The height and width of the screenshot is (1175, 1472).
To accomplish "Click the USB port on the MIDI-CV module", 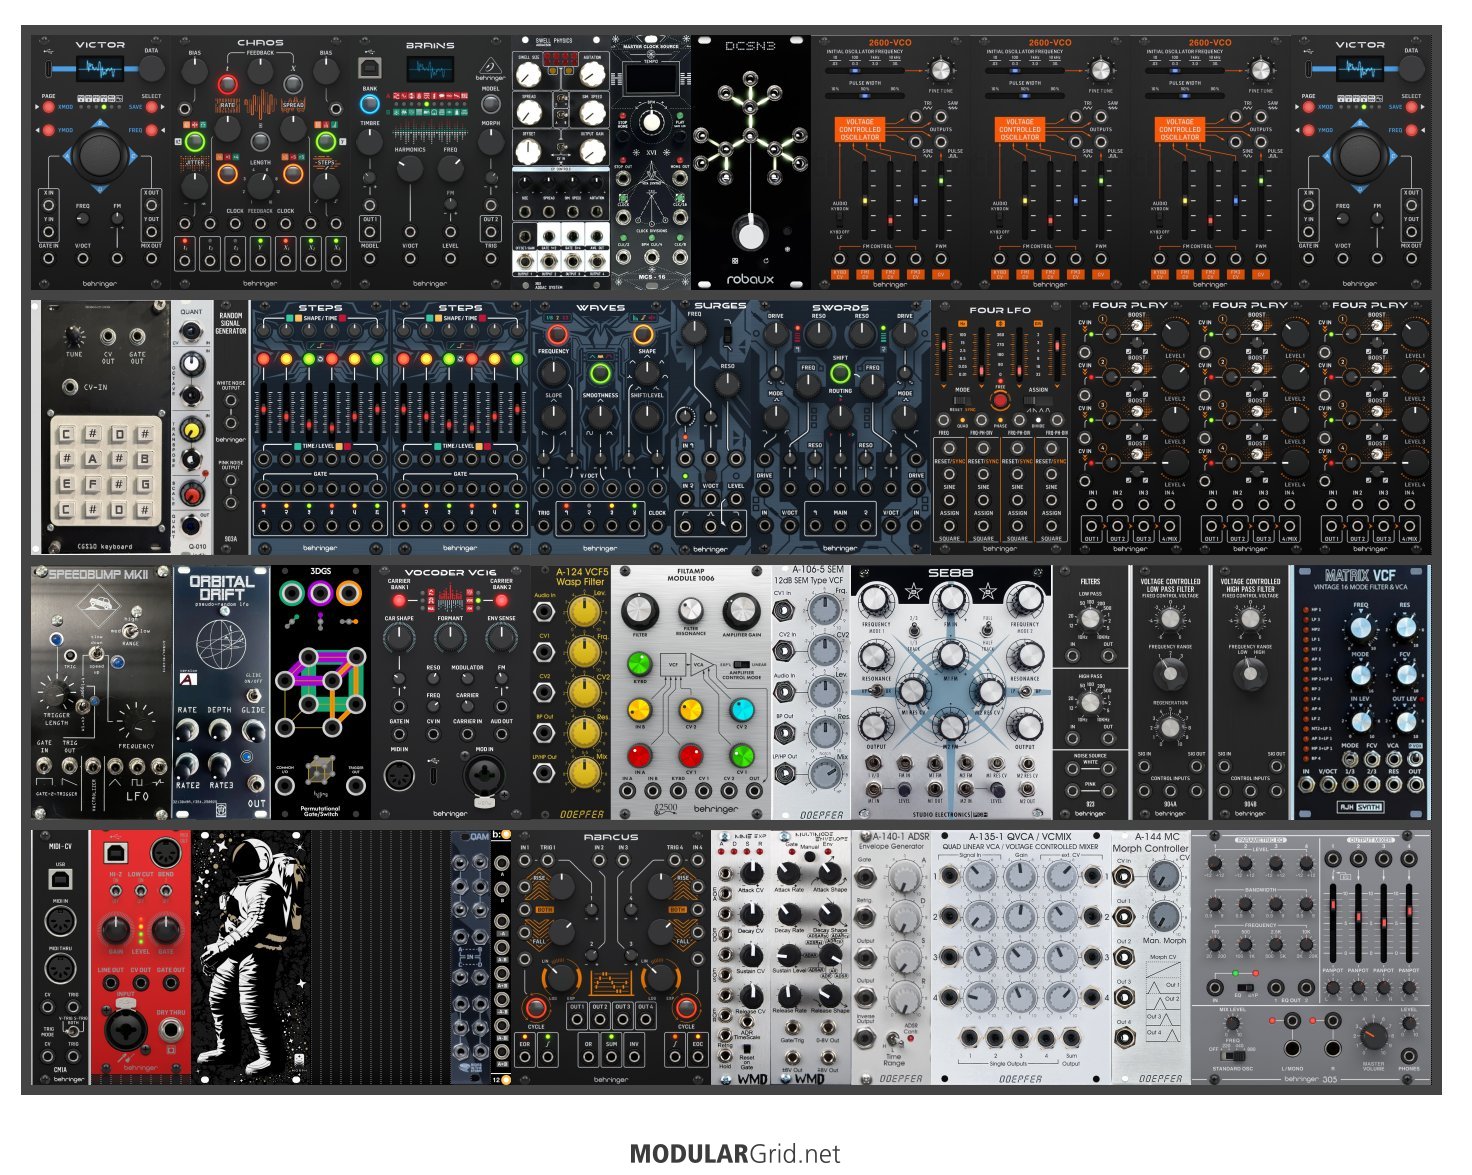I will 61,878.
